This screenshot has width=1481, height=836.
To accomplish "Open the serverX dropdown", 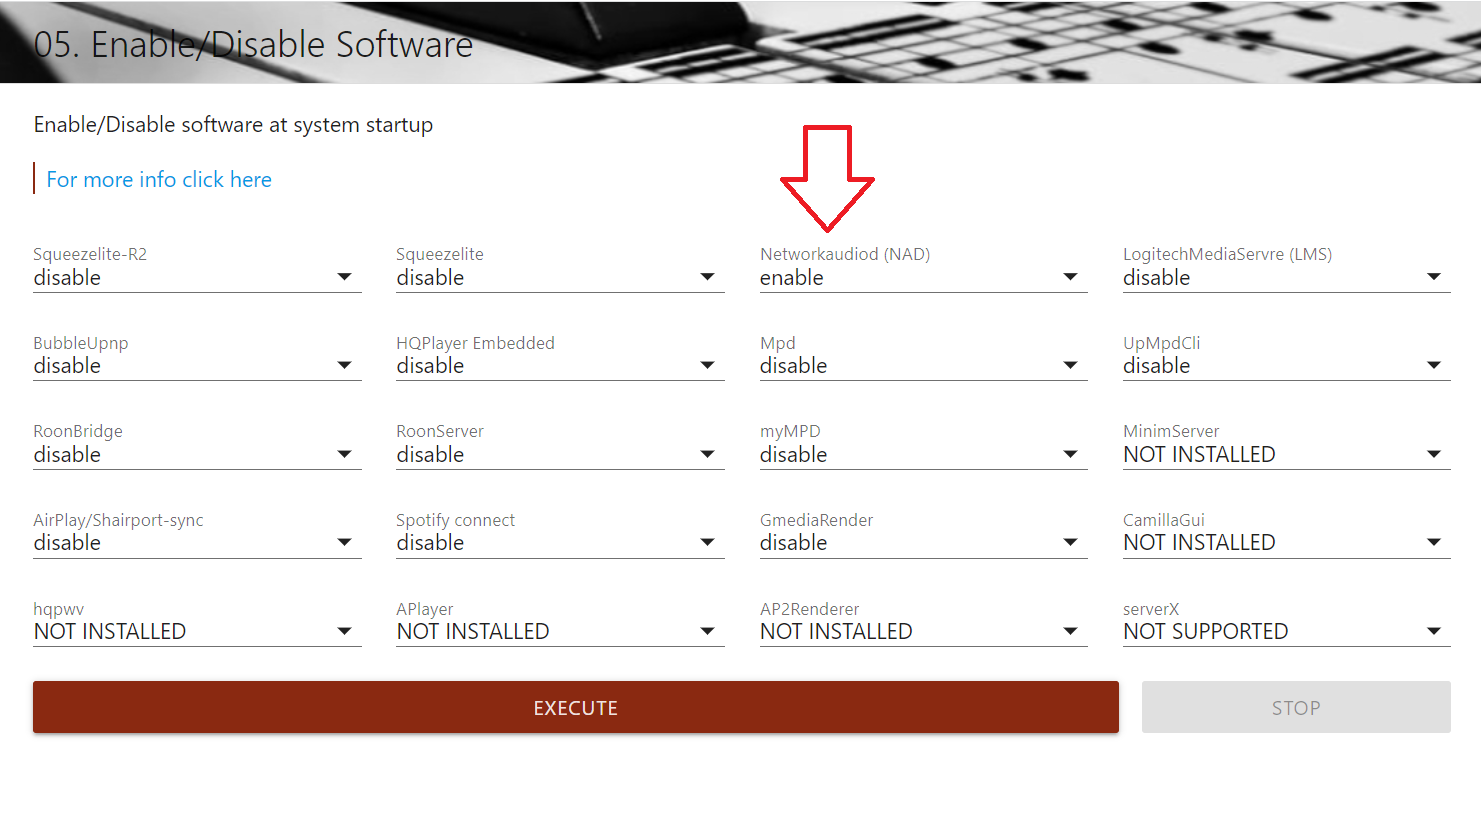I will pos(1286,632).
